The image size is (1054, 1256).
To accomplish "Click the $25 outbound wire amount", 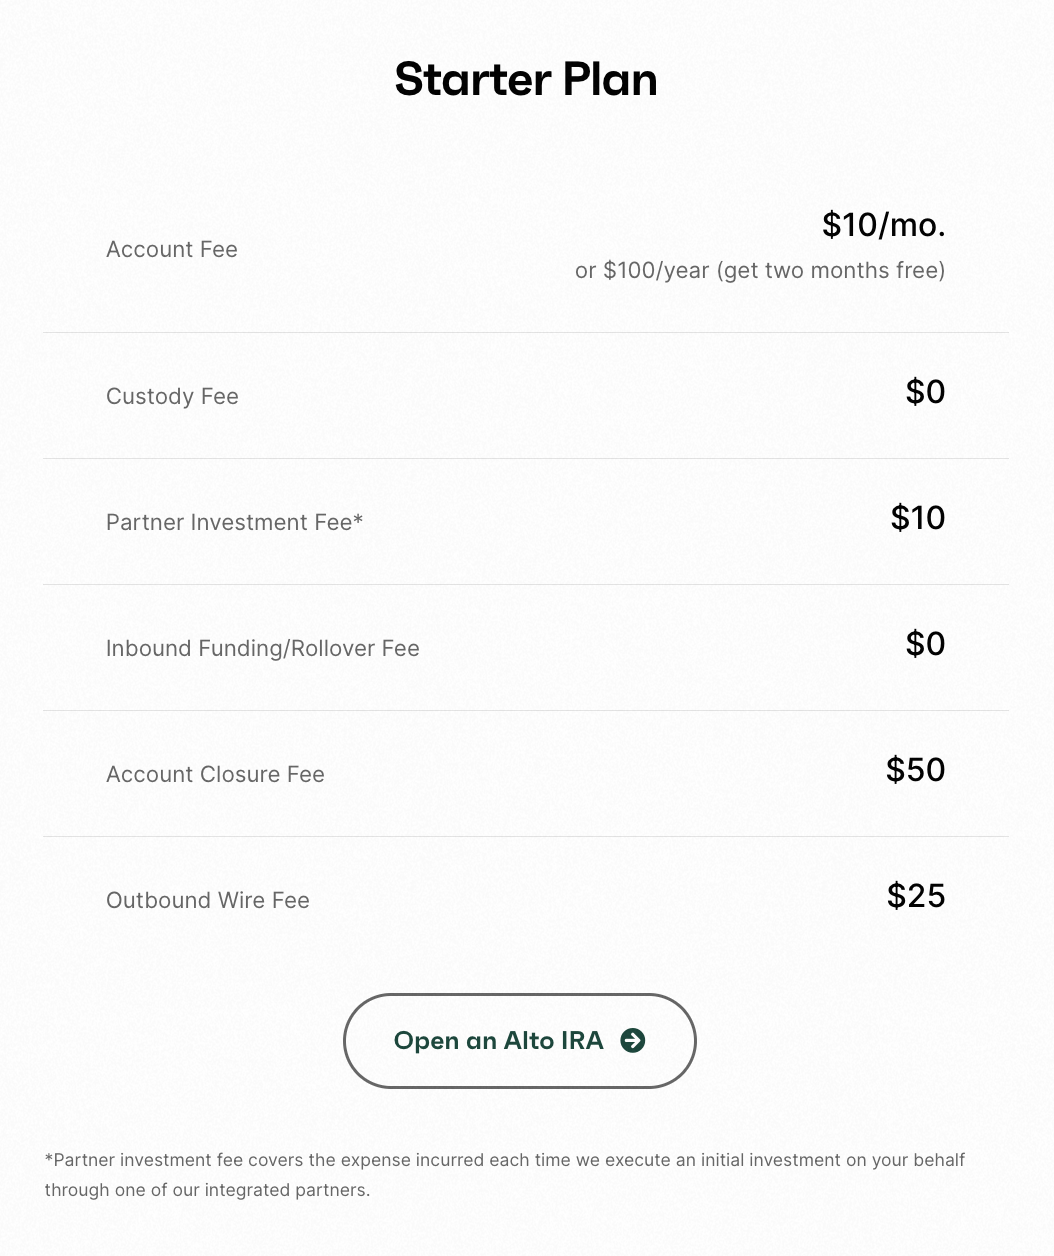I will click(x=916, y=895).
